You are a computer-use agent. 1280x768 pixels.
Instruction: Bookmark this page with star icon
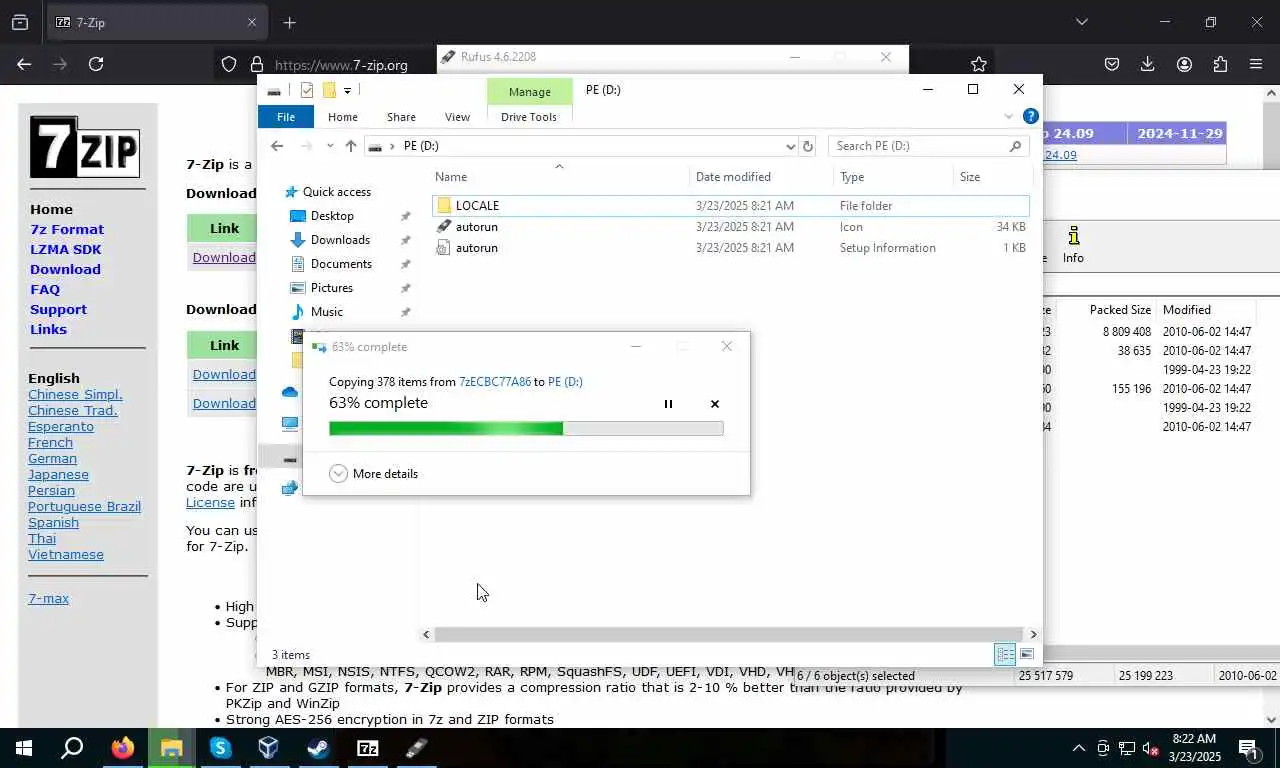(x=979, y=64)
